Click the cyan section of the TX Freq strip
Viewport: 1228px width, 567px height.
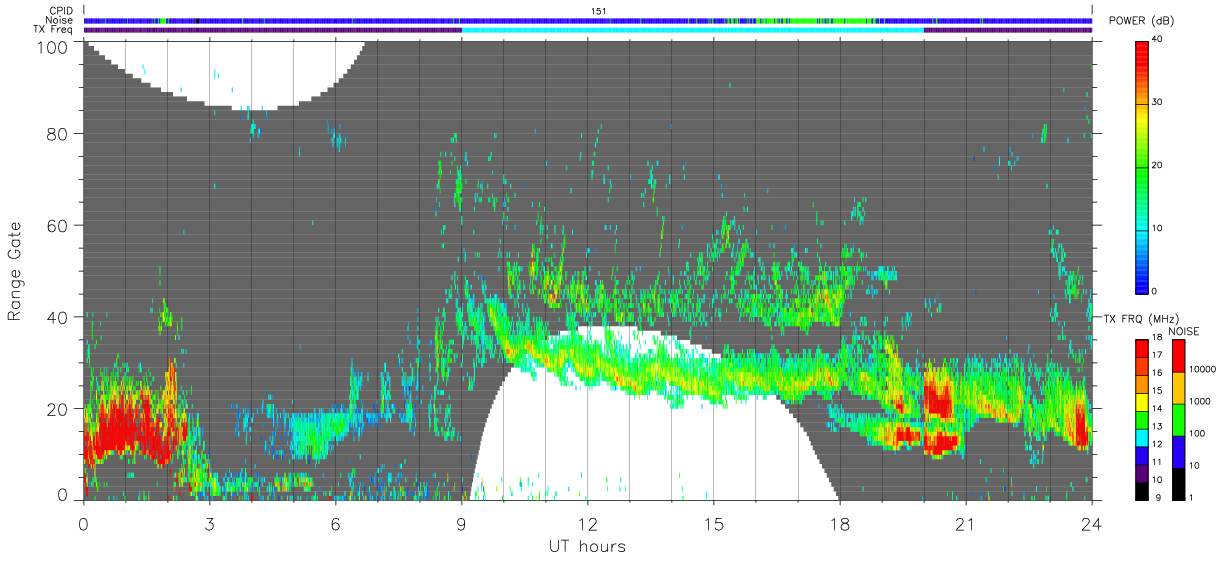point(693,30)
